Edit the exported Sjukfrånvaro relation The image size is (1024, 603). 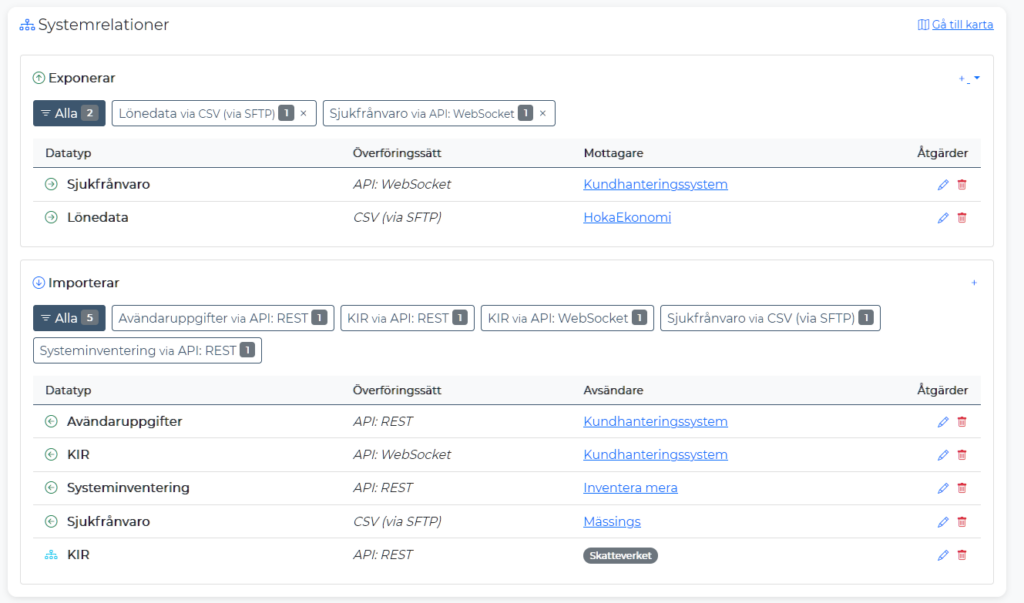click(x=943, y=185)
